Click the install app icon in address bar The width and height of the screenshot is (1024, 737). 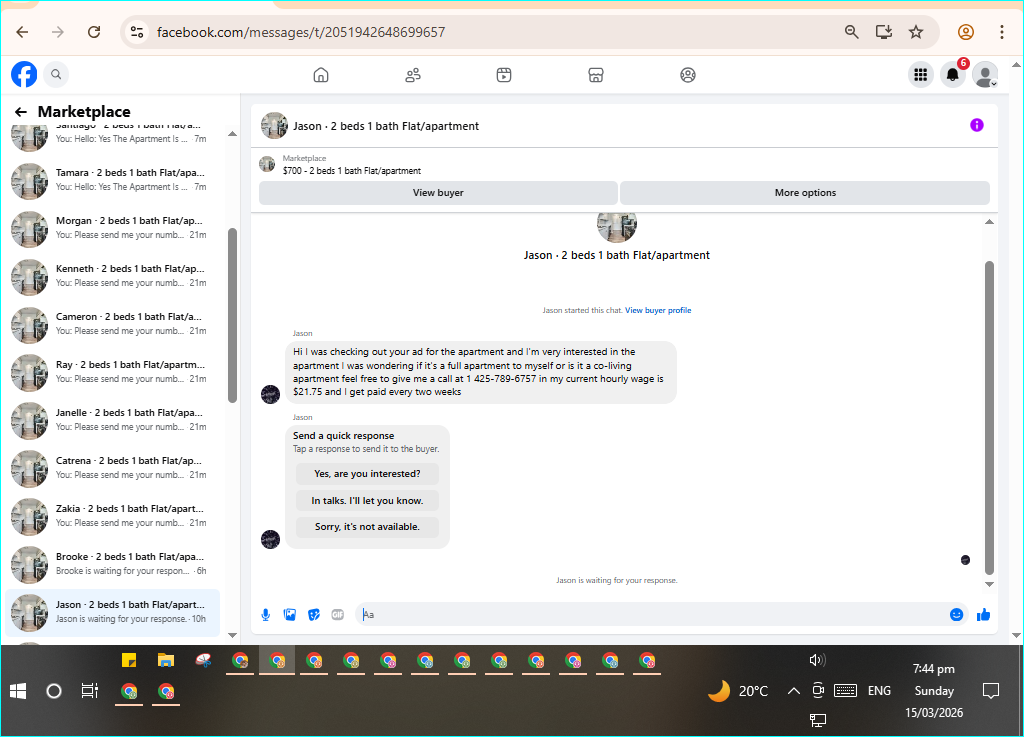click(x=884, y=32)
